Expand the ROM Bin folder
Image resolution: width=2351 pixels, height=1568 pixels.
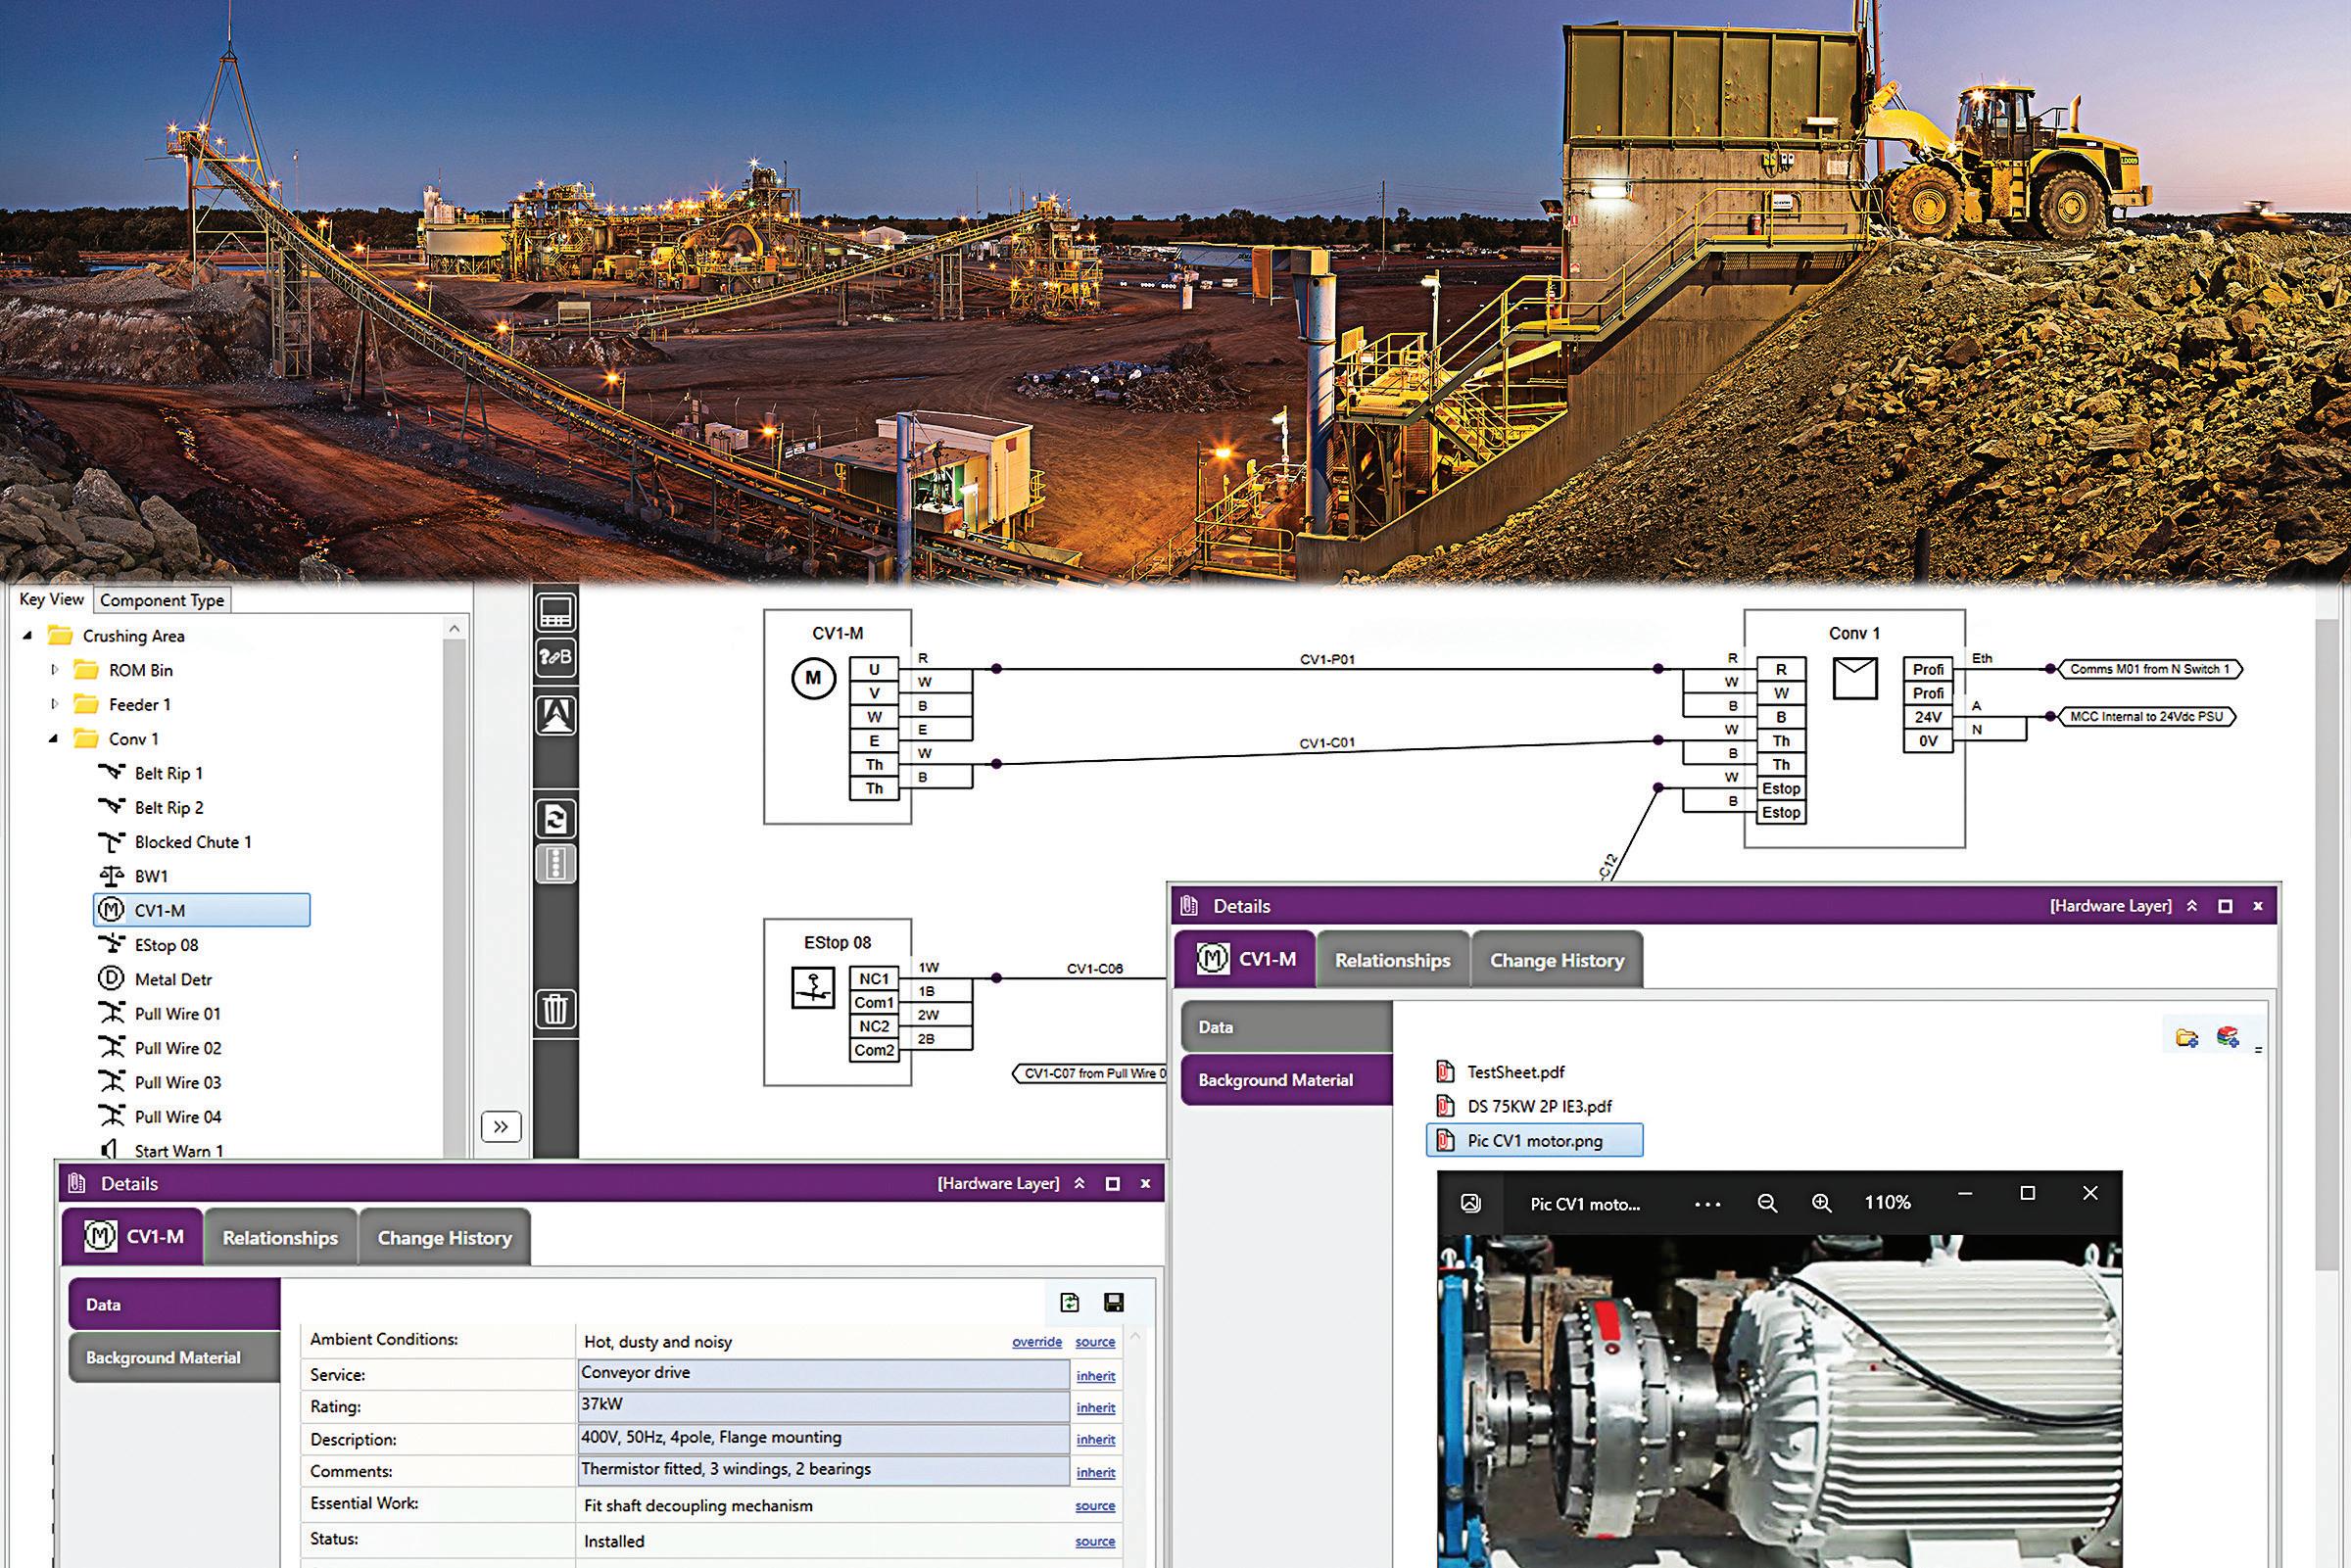(x=55, y=670)
